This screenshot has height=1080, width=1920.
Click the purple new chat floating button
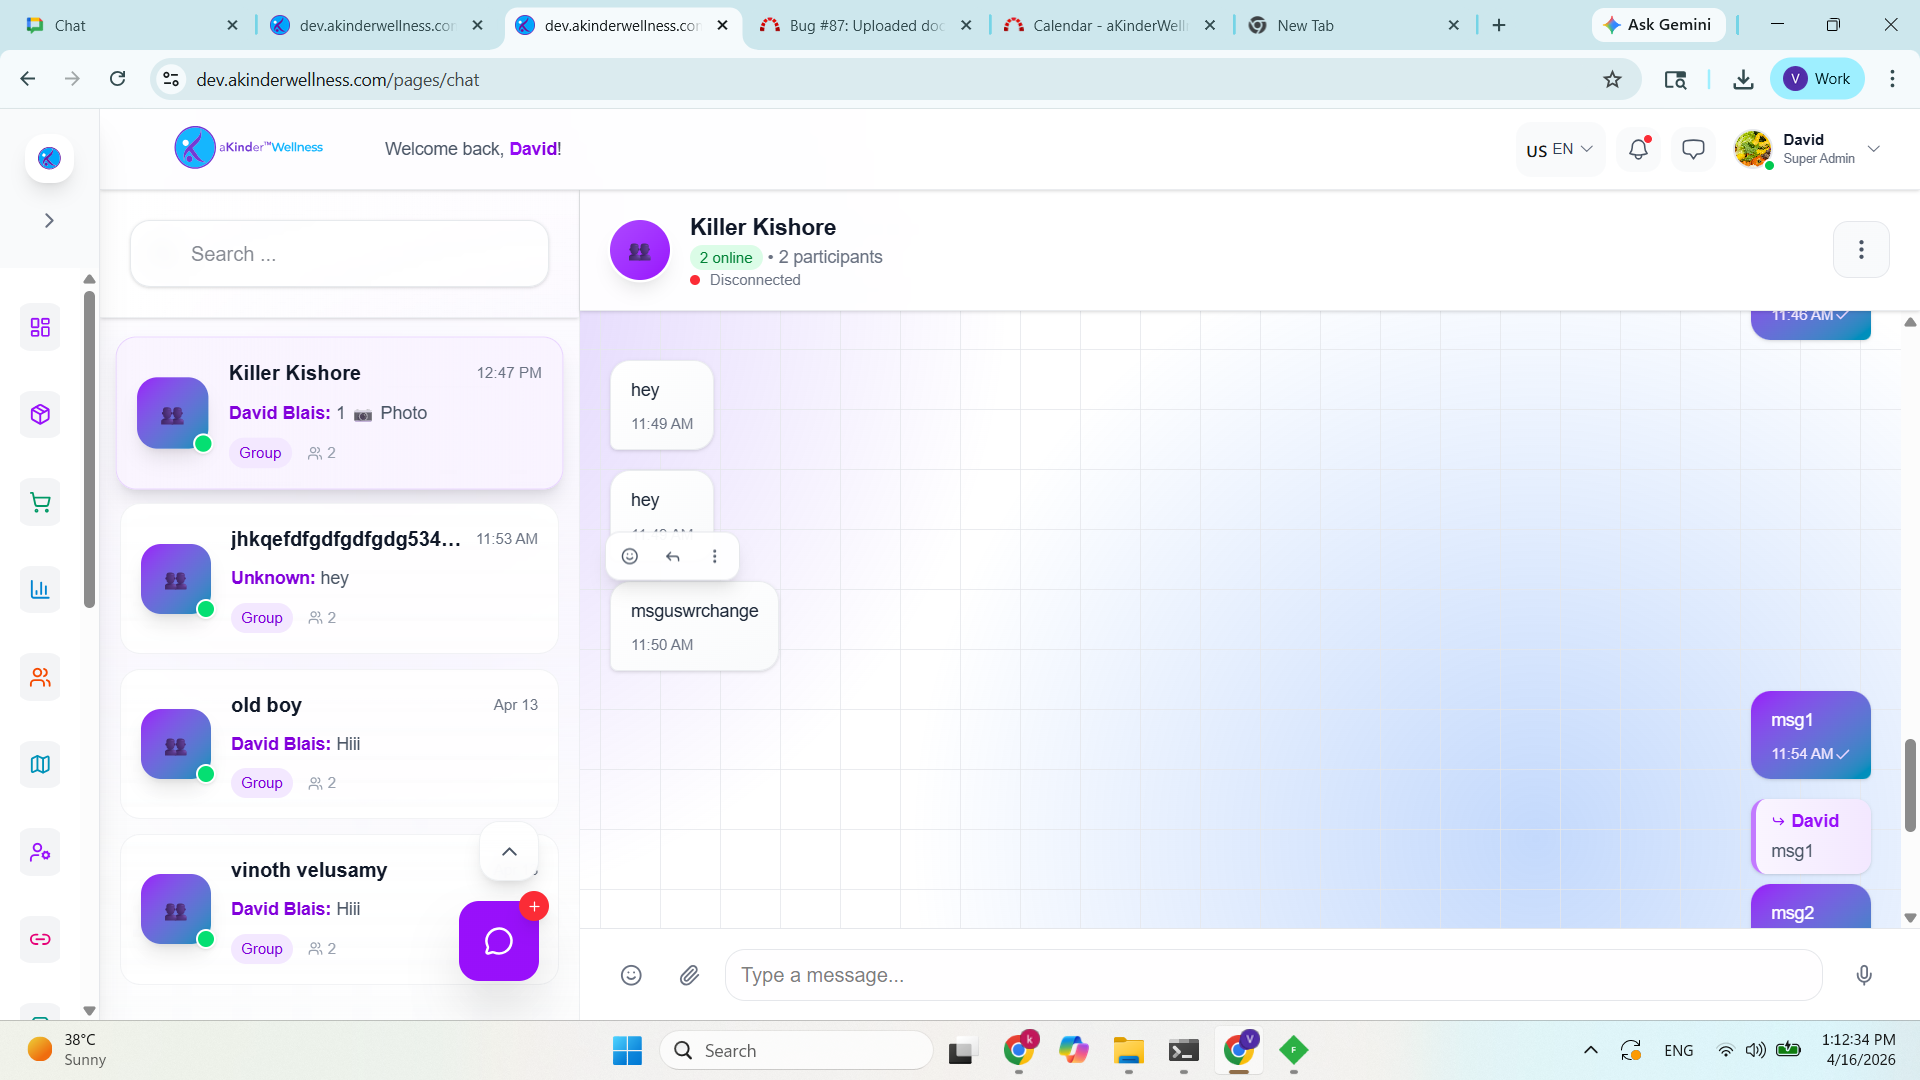(x=499, y=941)
